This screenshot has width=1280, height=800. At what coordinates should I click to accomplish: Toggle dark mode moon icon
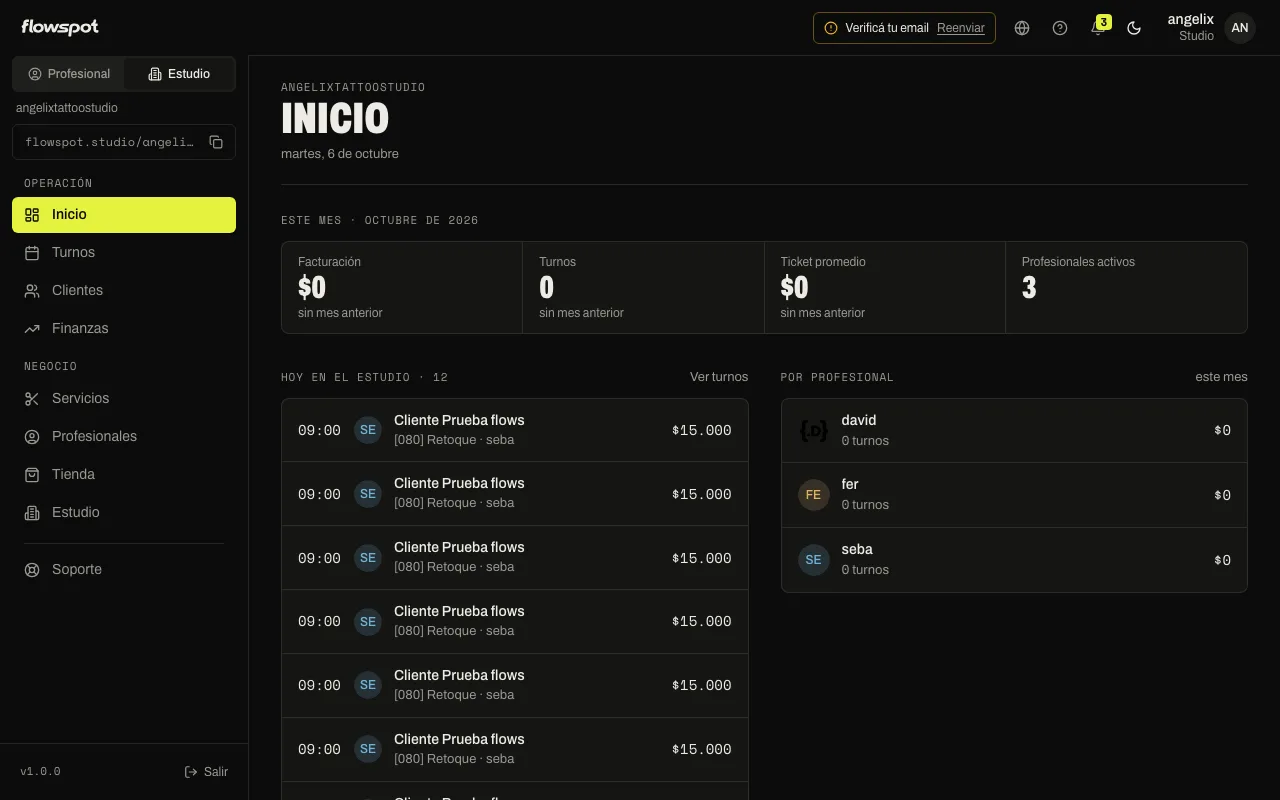coord(1134,28)
